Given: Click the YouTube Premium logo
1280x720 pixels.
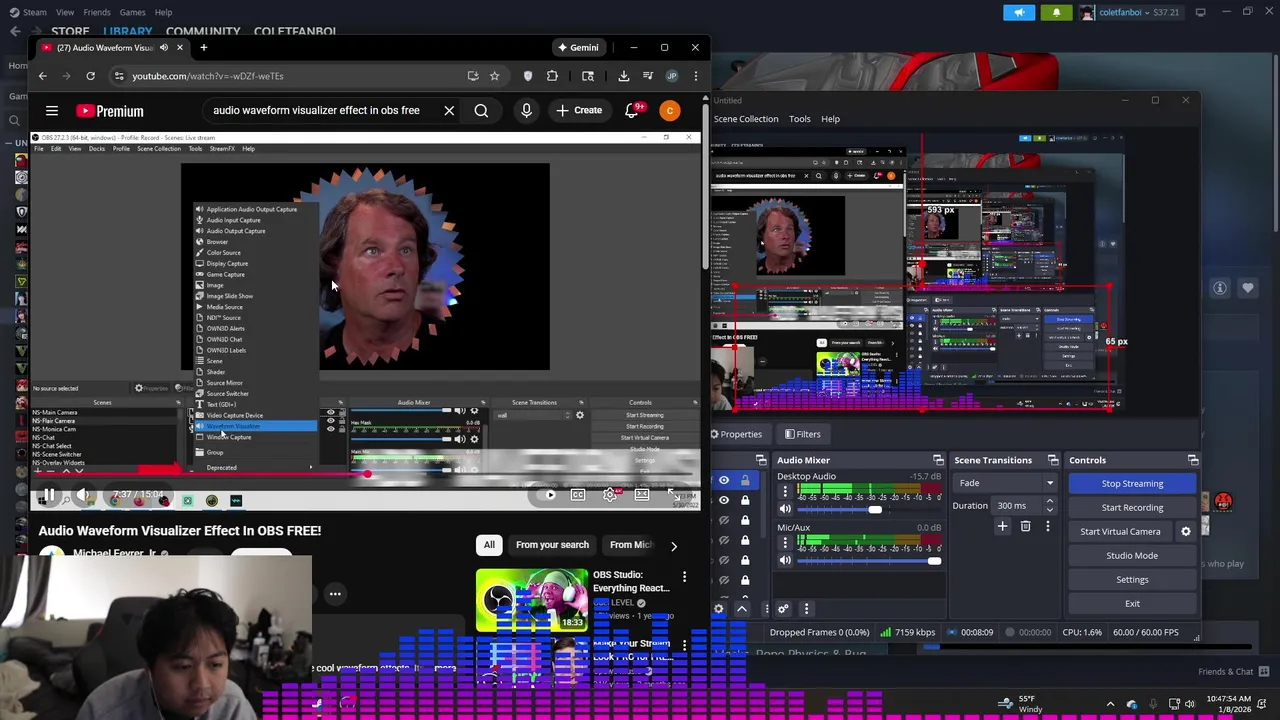Looking at the screenshot, I should (x=110, y=111).
